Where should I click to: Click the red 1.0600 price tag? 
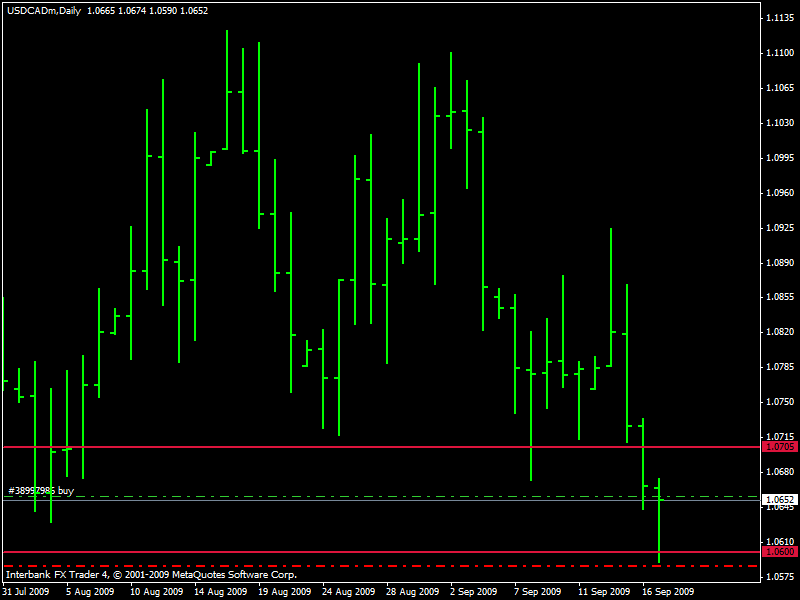778,552
